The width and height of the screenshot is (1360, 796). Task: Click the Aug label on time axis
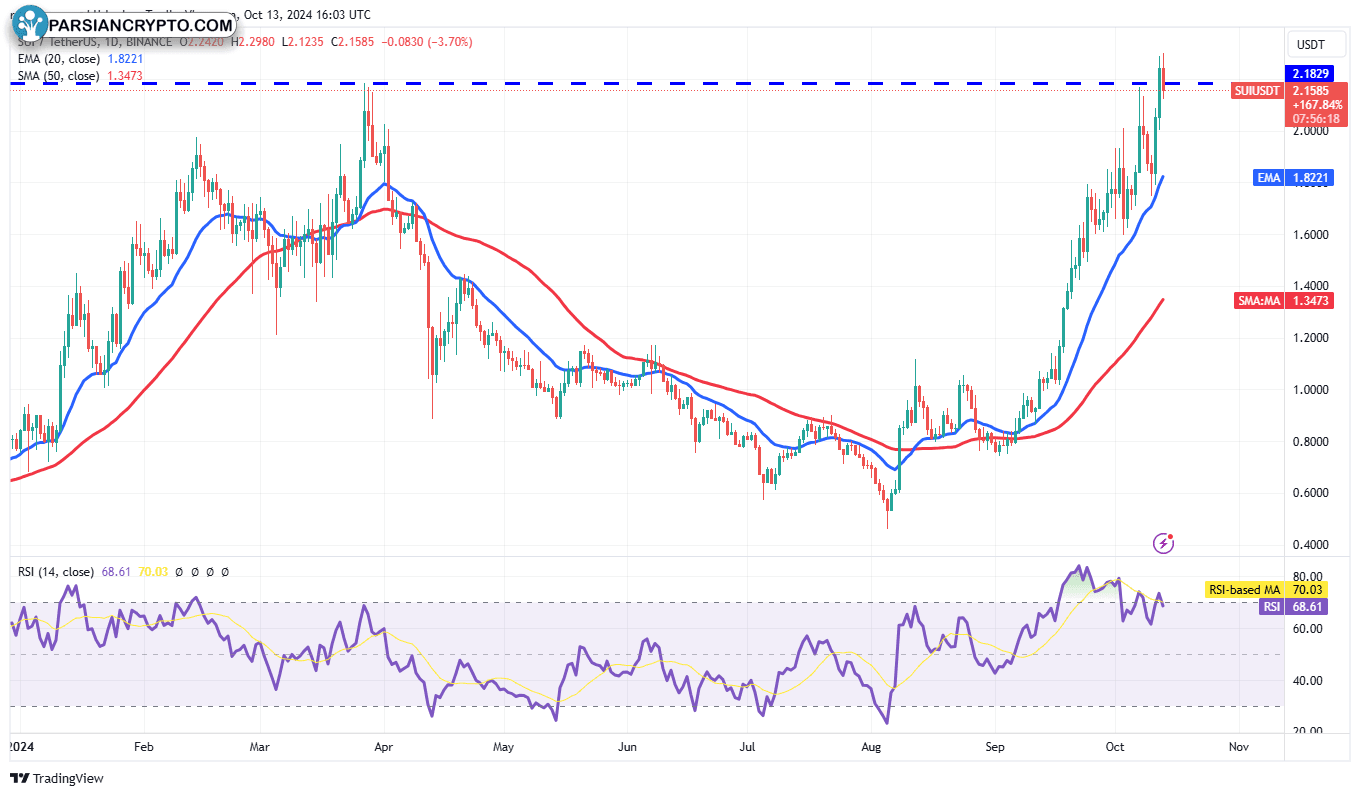click(x=871, y=746)
